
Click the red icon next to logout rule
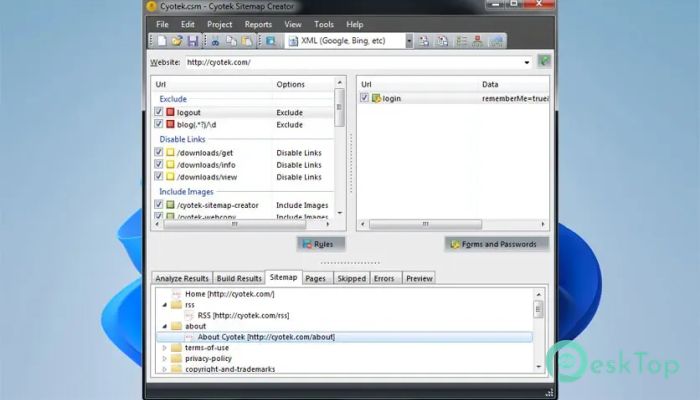point(170,112)
